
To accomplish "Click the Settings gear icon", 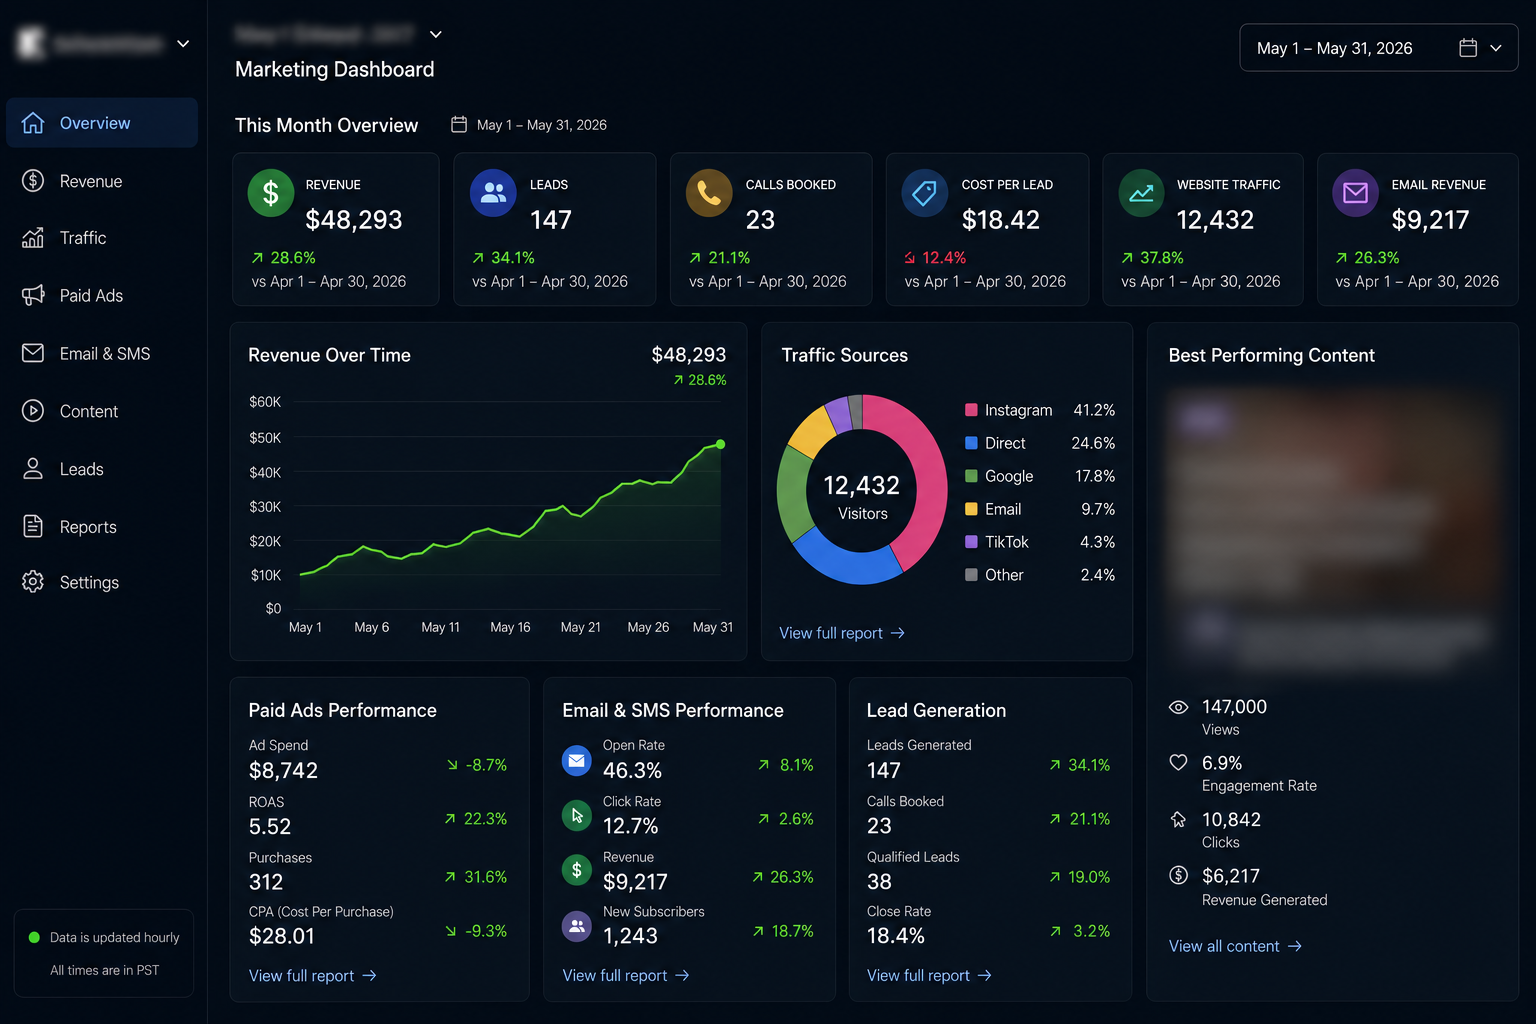I will coord(33,582).
